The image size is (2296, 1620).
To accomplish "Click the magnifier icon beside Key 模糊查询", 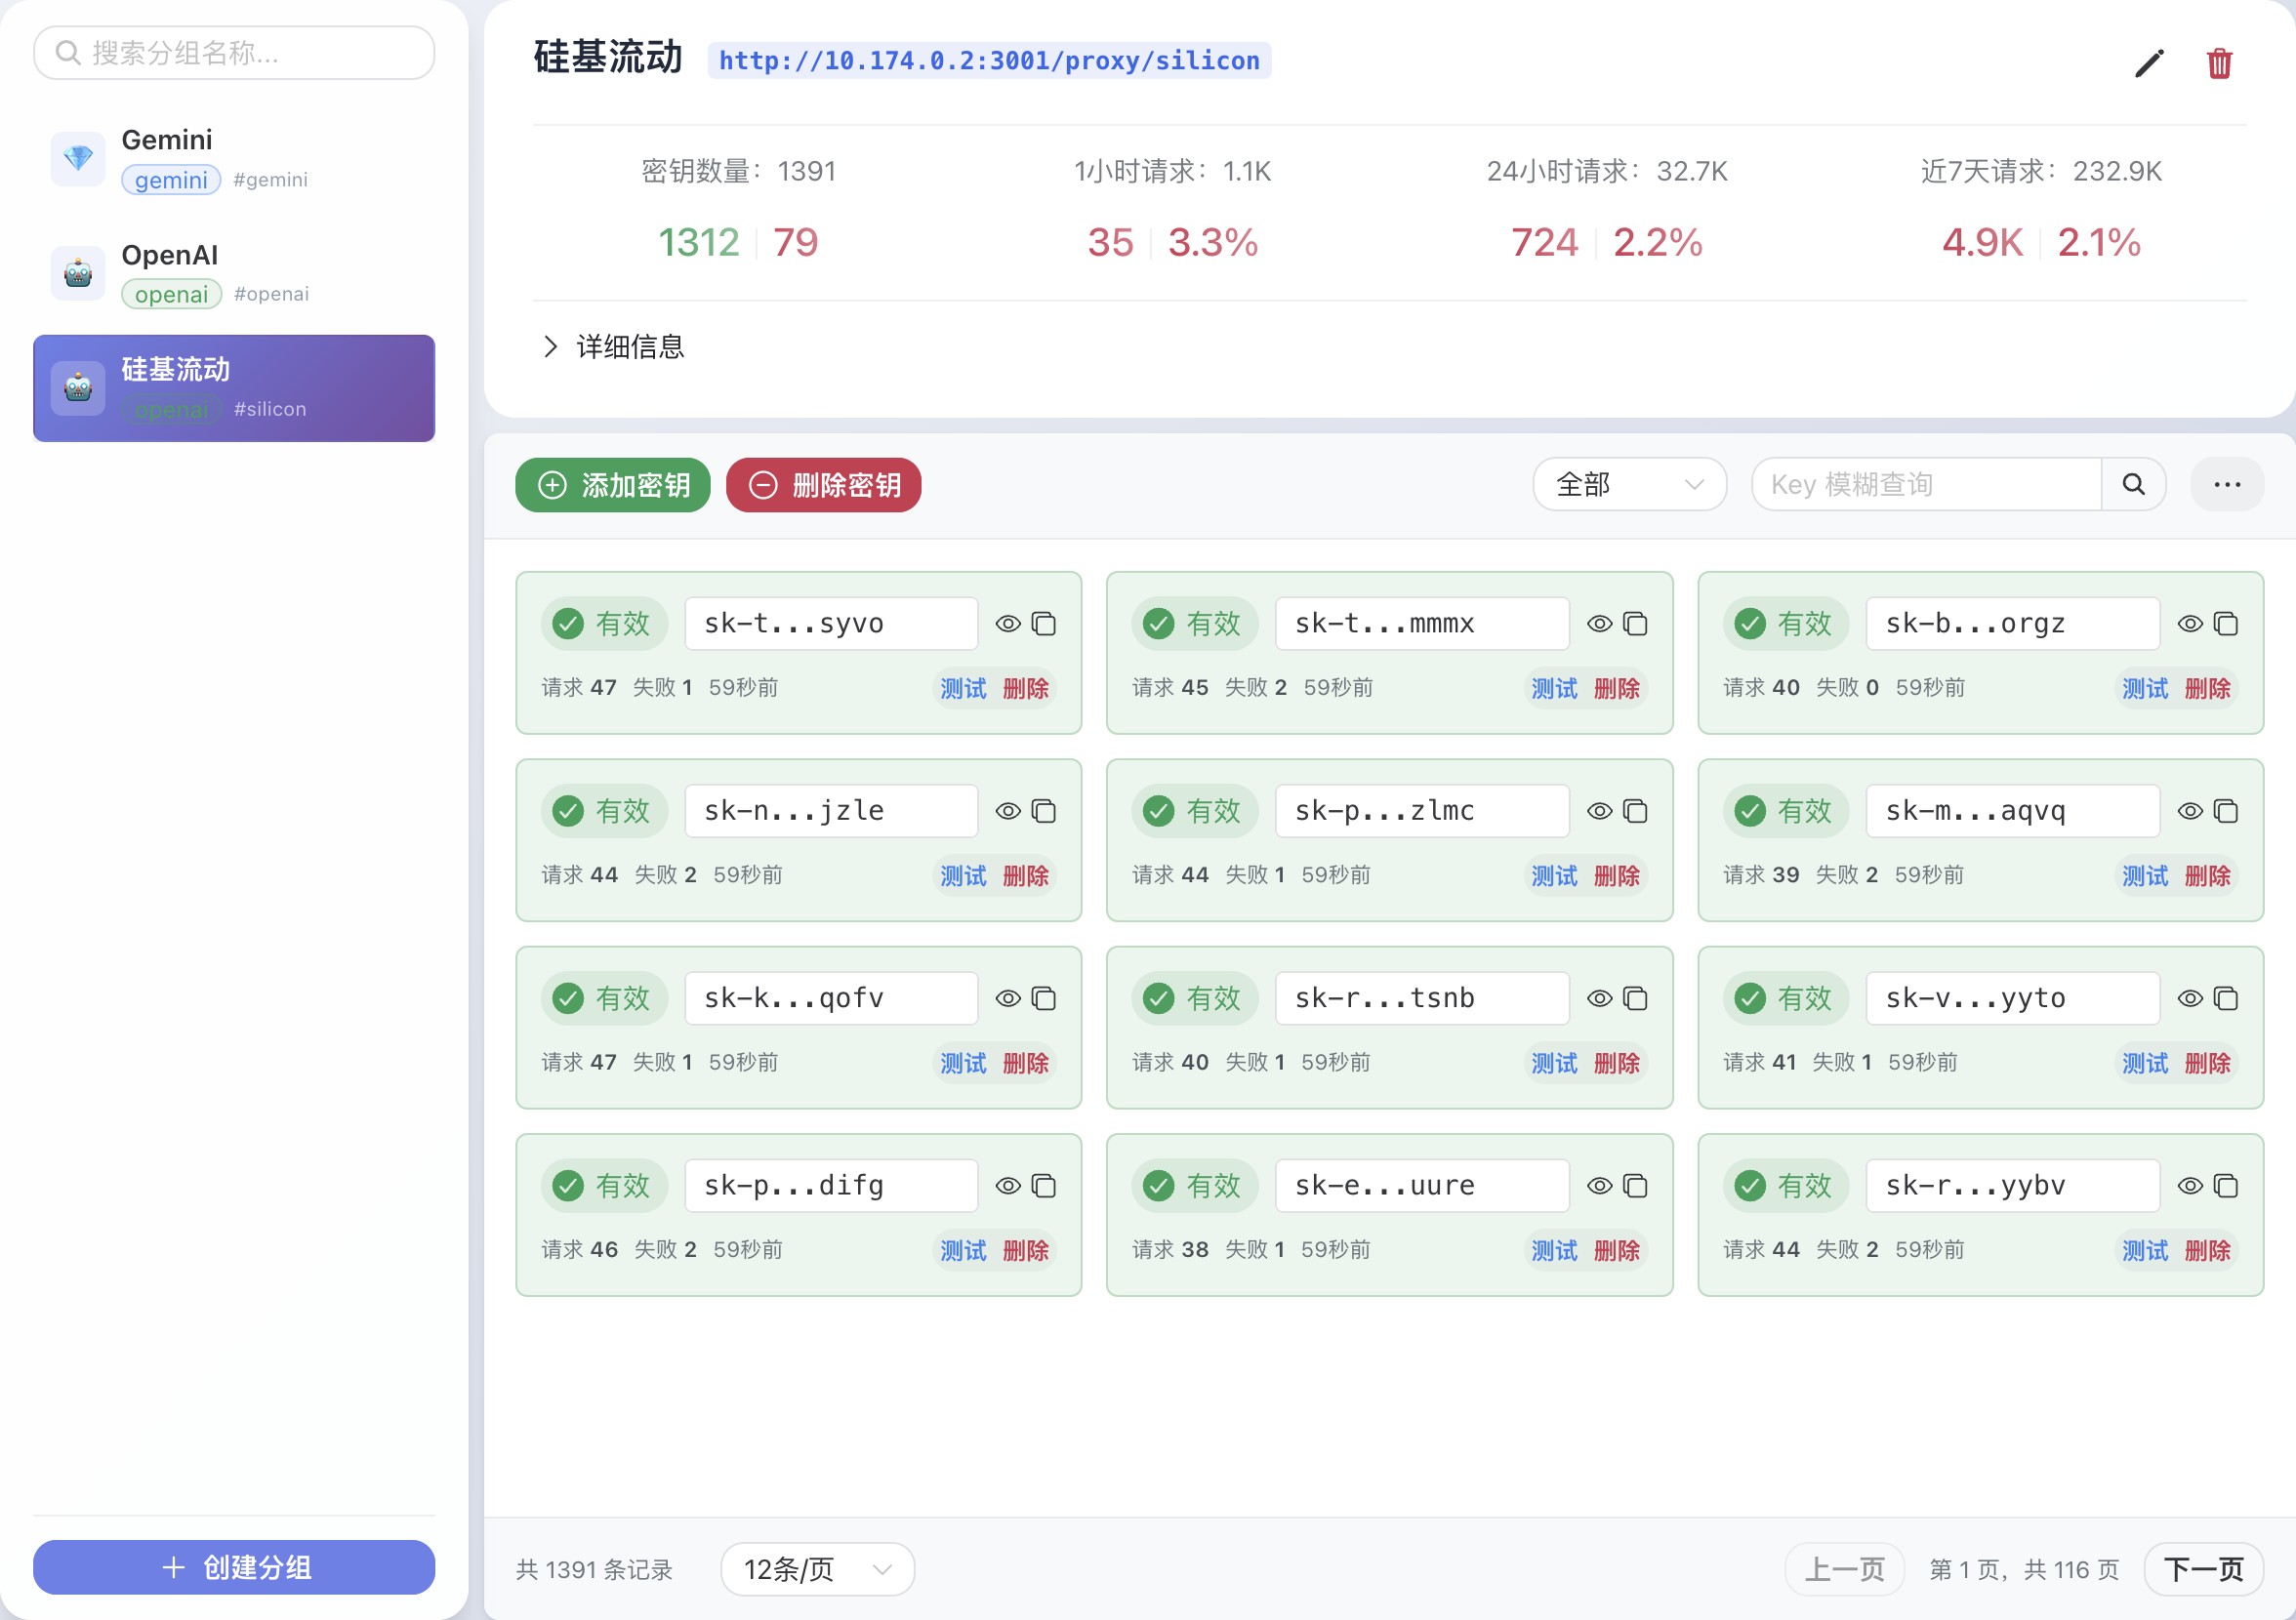I will 2134,484.
